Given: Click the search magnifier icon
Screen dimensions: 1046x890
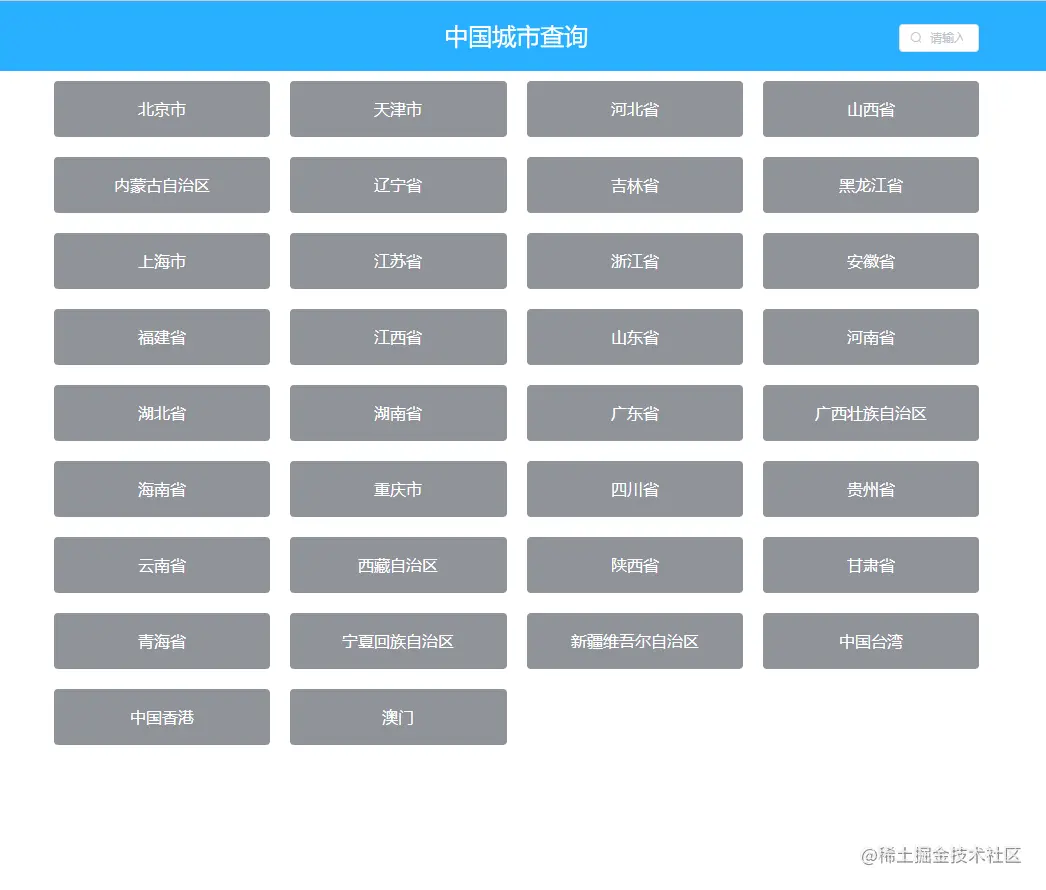Looking at the screenshot, I should tap(916, 38).
